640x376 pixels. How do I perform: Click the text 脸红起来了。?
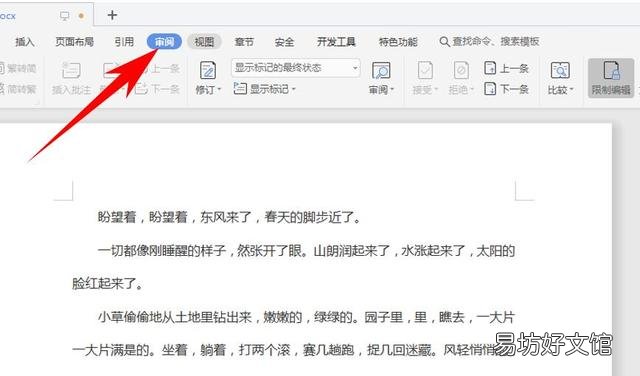107,283
